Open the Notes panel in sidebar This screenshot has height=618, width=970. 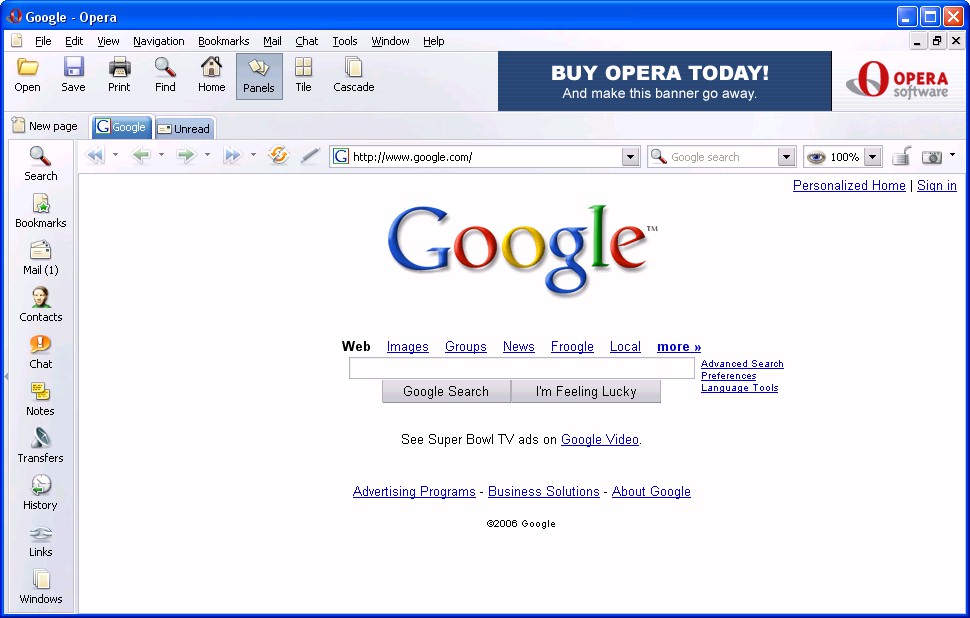point(41,398)
